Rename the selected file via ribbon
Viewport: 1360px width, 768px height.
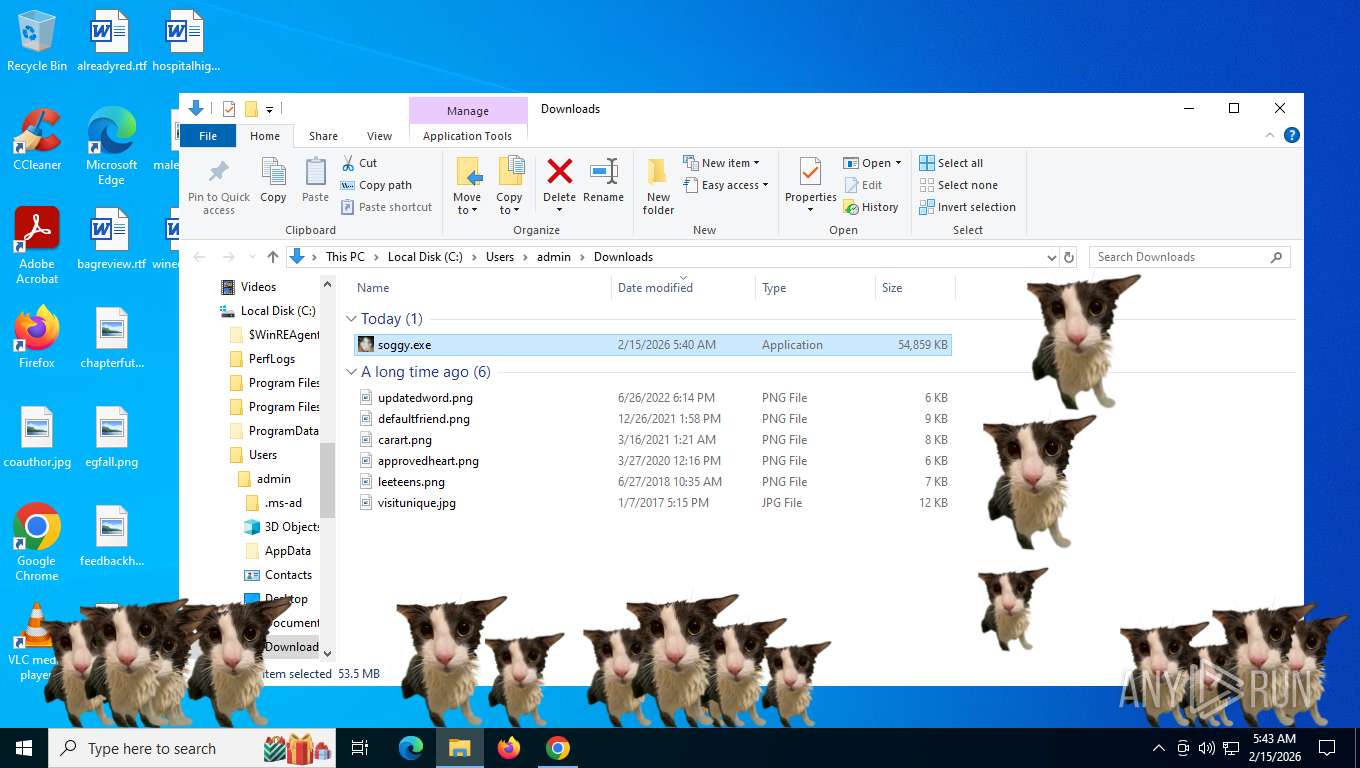click(603, 180)
